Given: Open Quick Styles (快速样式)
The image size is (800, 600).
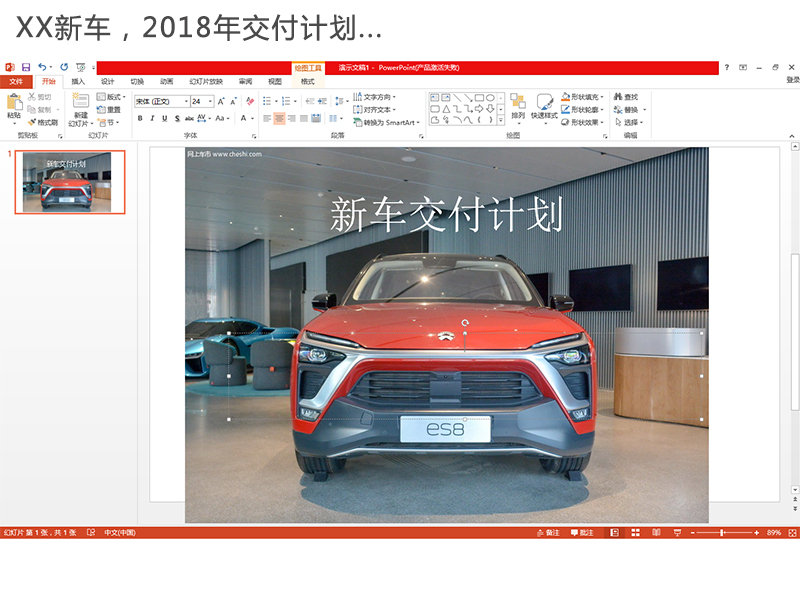Looking at the screenshot, I should pos(544,107).
